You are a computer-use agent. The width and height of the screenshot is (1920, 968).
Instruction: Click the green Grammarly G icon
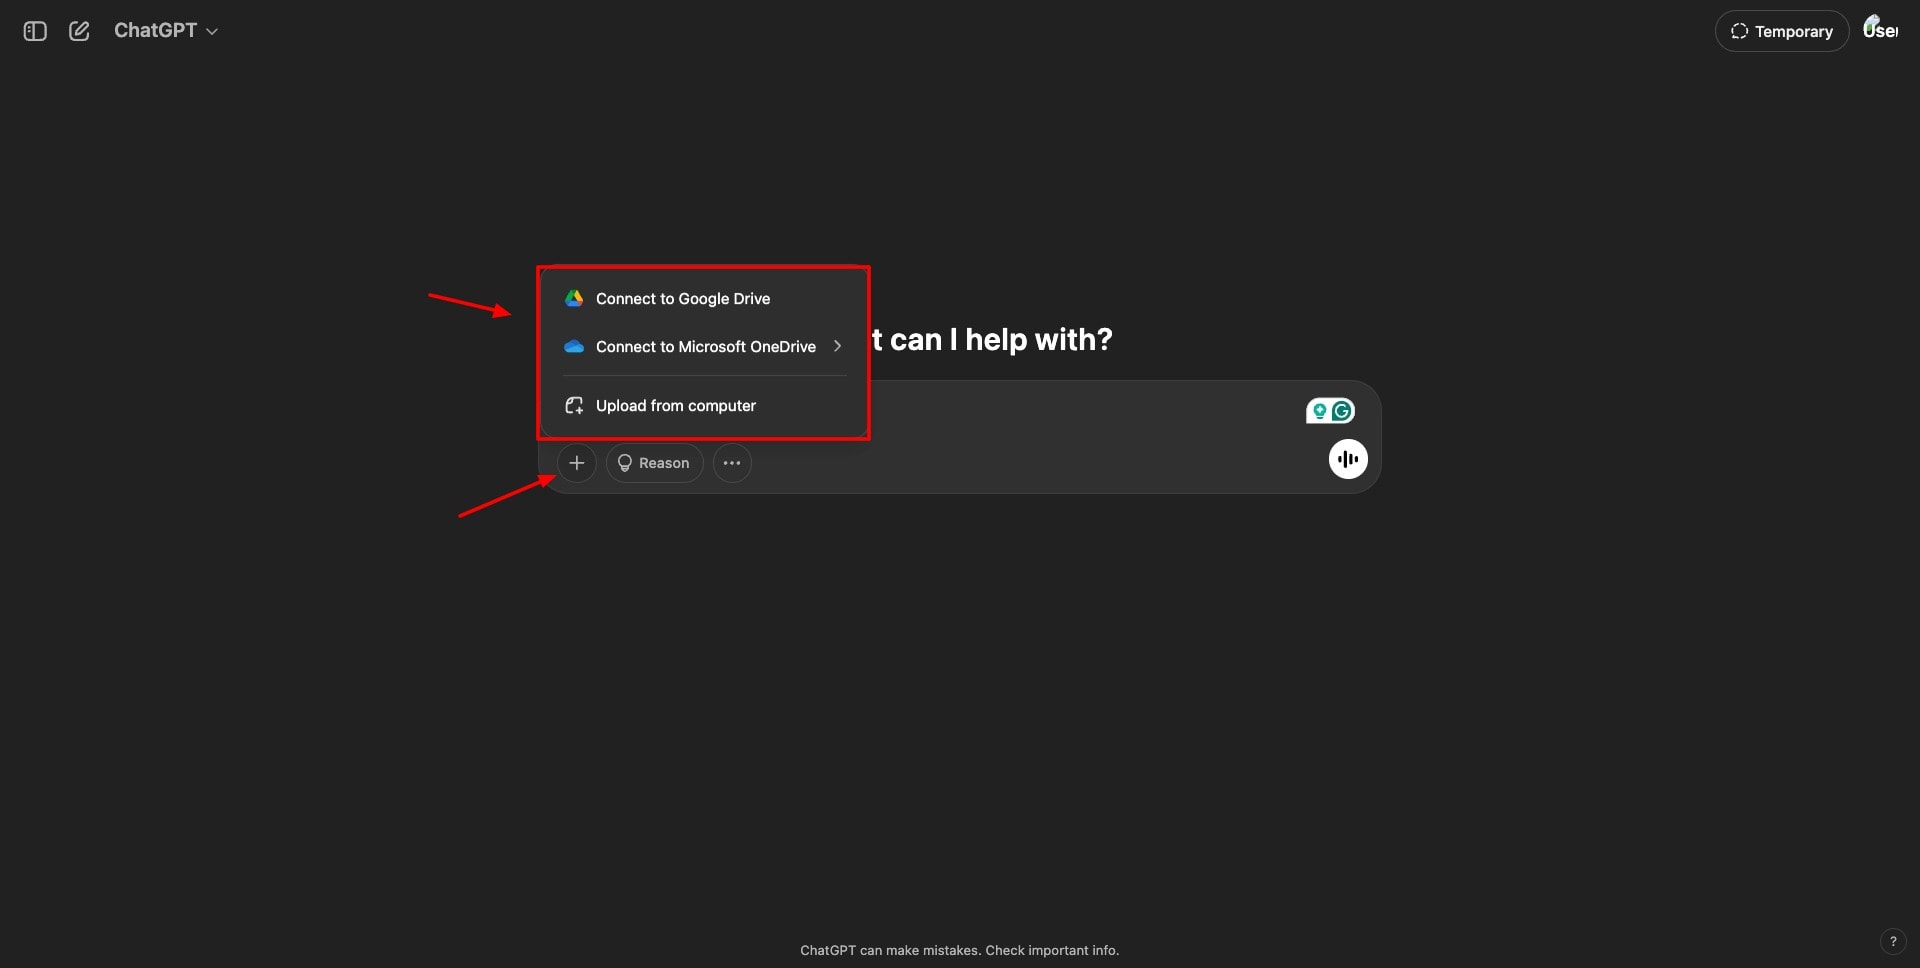point(1342,411)
